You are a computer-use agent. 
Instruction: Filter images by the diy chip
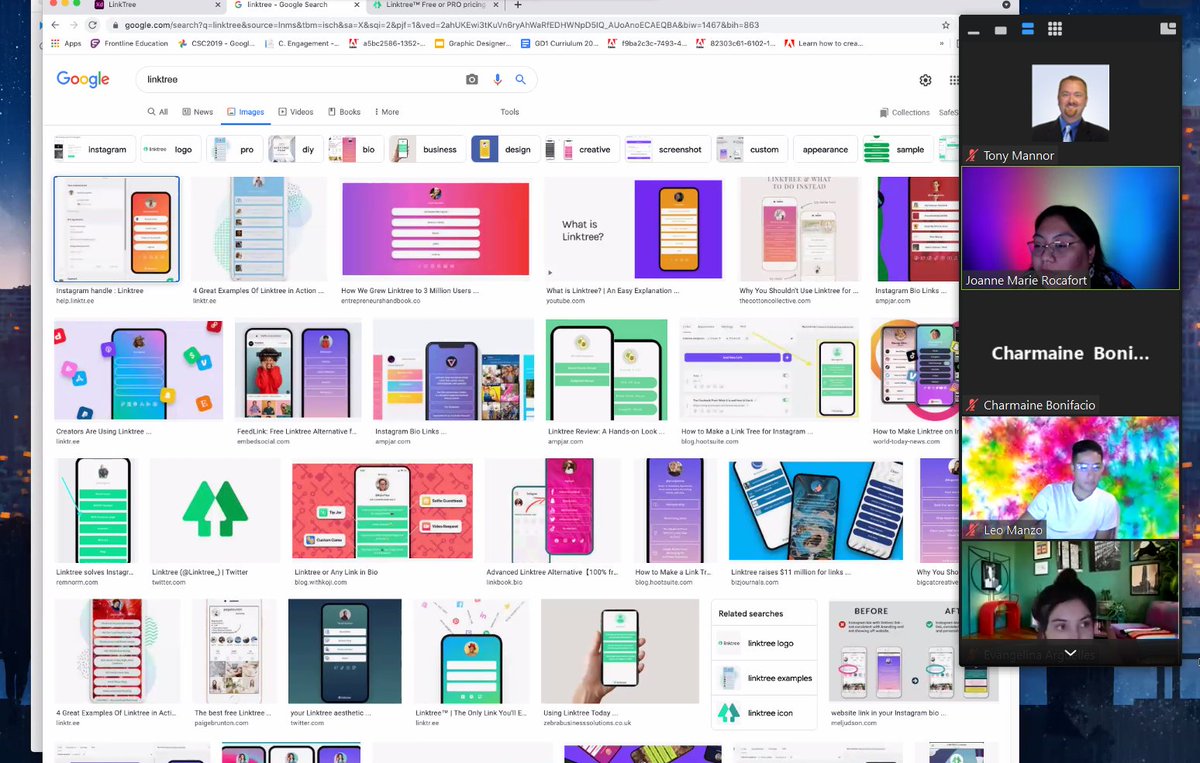(295, 149)
